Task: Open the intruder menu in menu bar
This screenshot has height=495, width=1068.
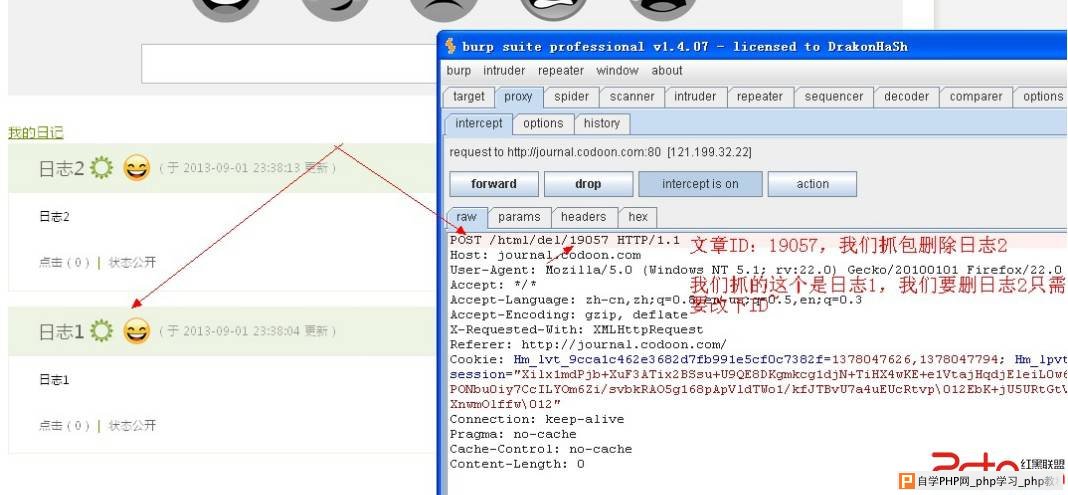Action: coord(504,70)
